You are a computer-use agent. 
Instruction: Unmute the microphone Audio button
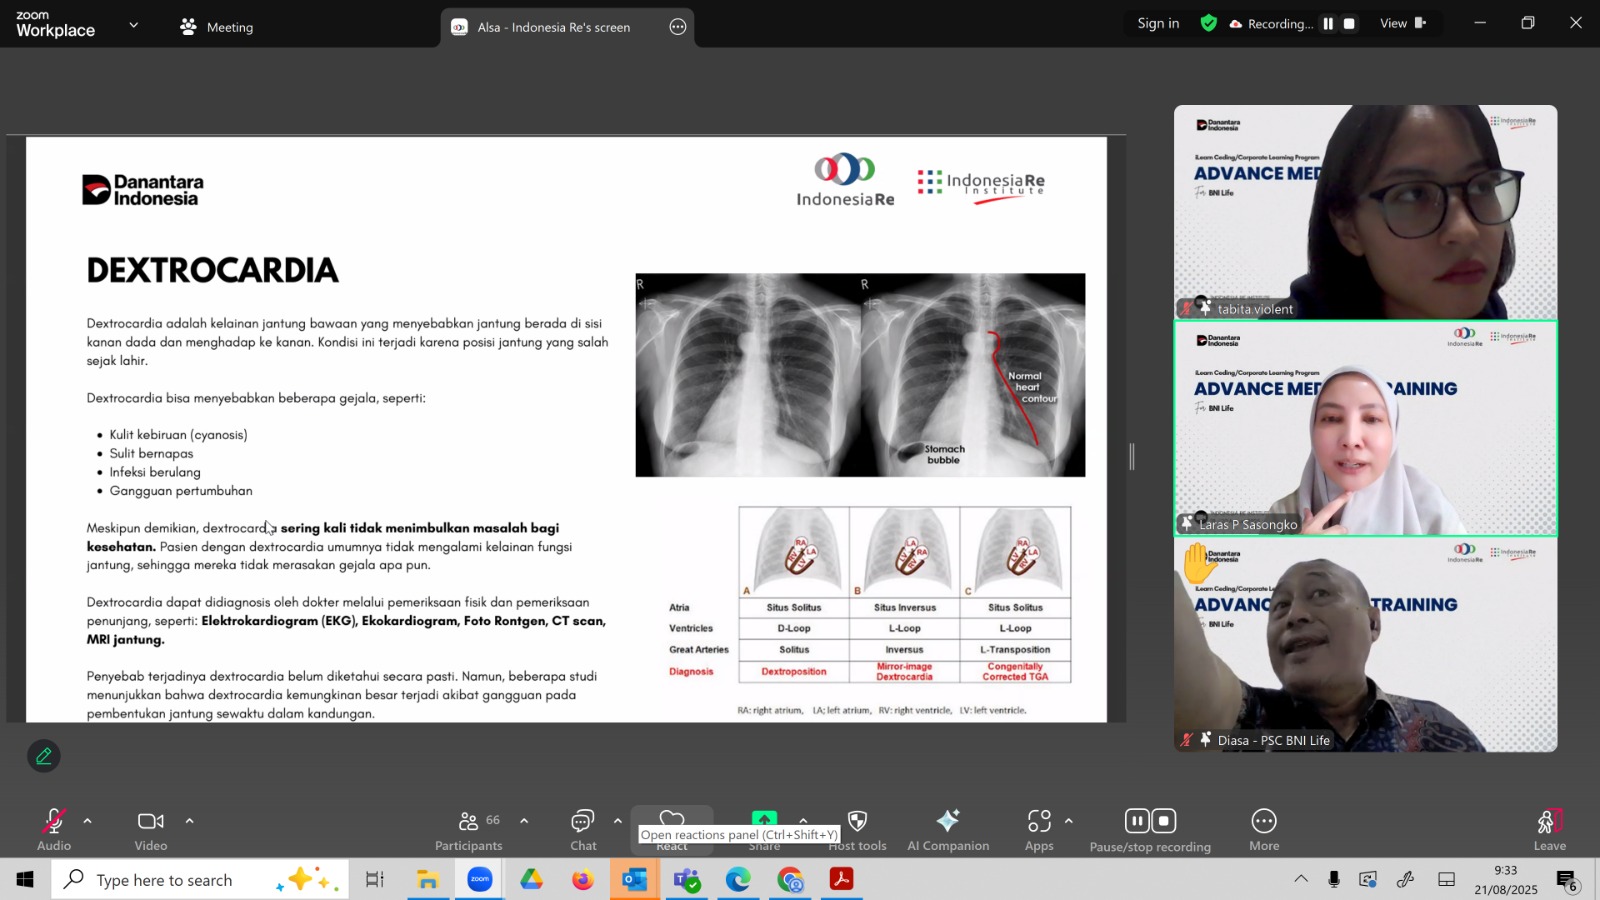coord(54,829)
